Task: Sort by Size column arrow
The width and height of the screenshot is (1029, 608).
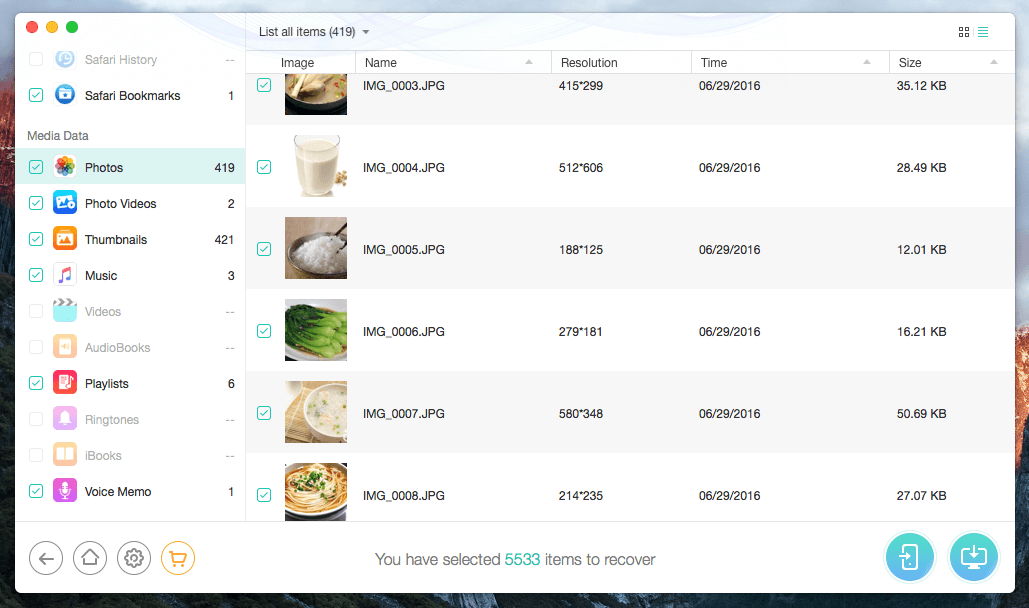Action: (994, 62)
